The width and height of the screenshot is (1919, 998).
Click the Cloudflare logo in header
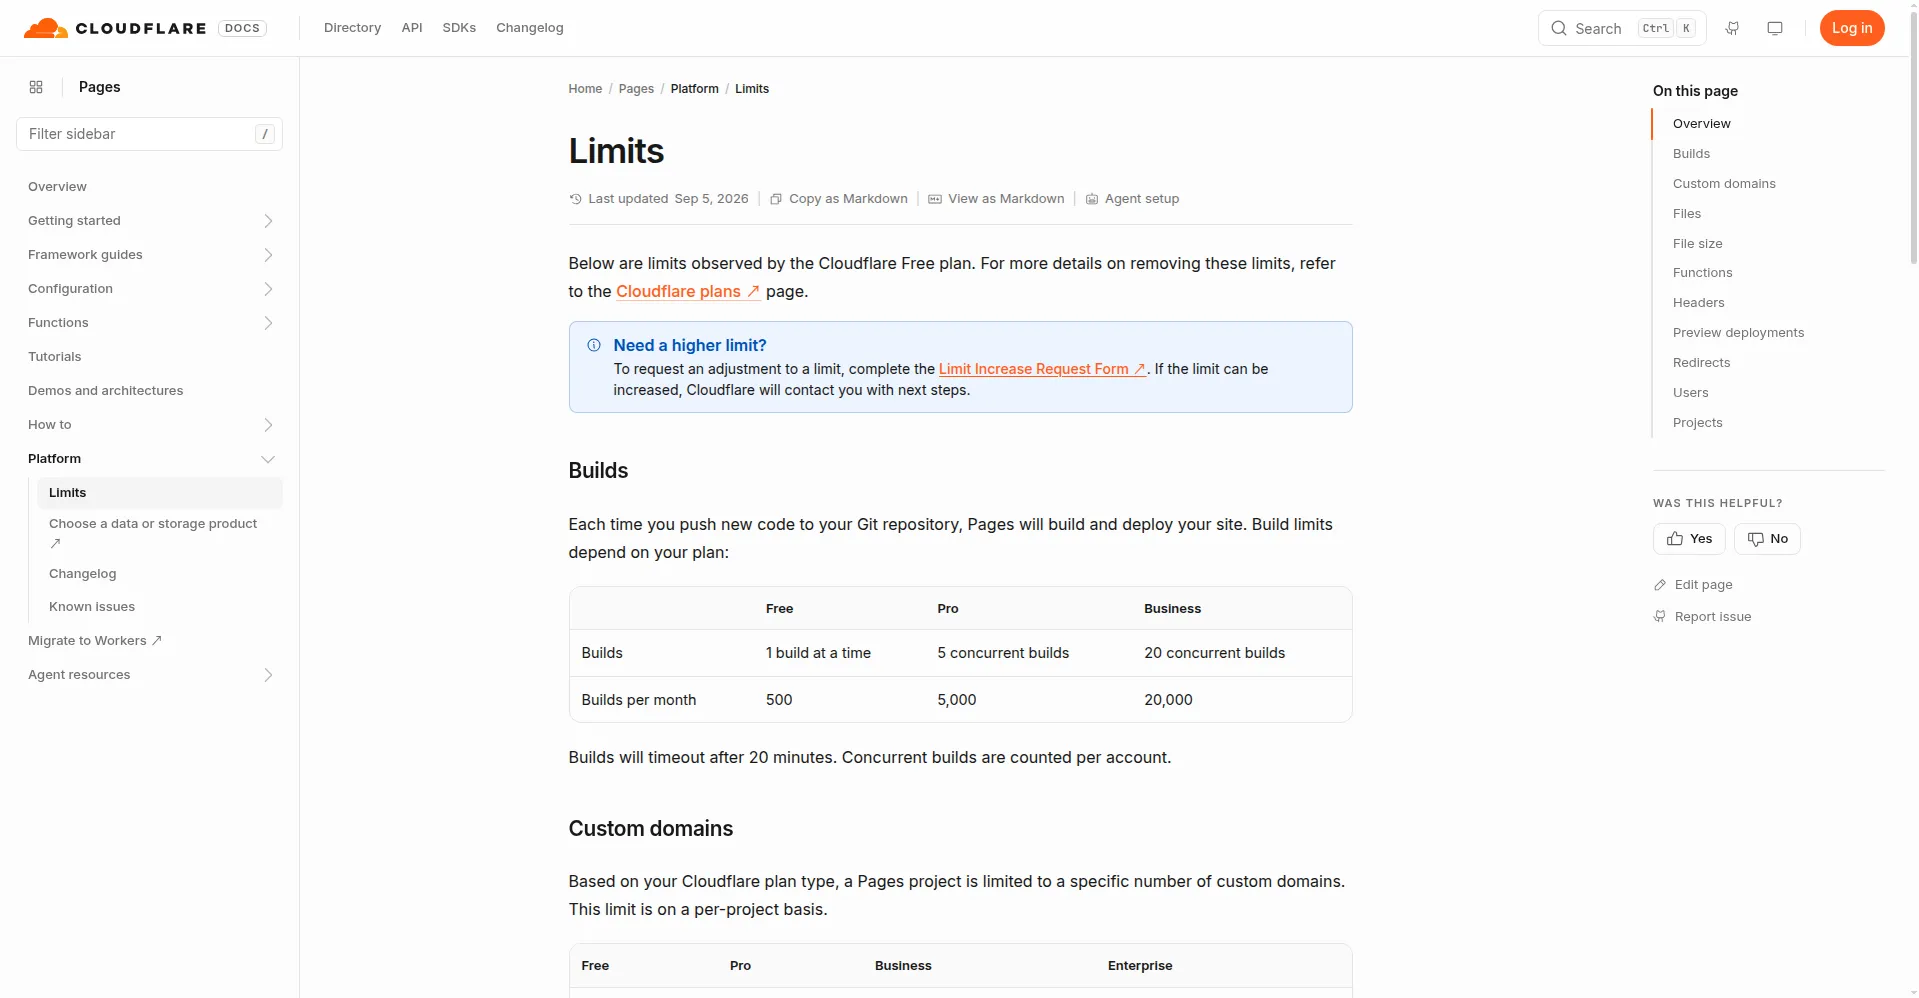coord(114,28)
